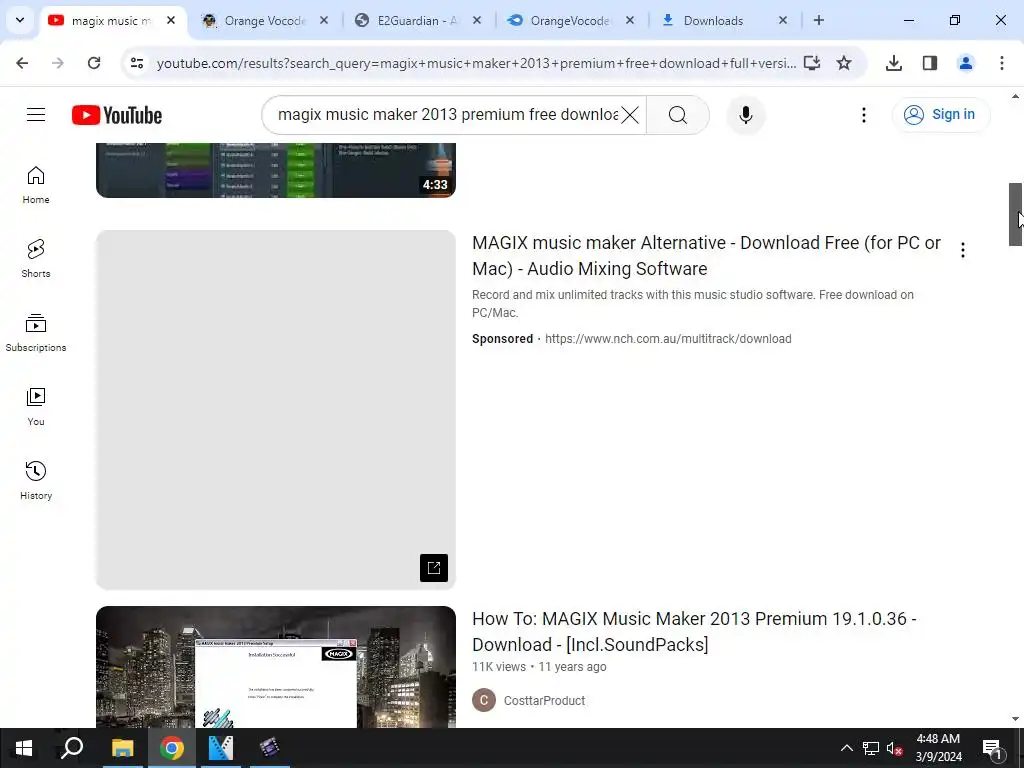Image resolution: width=1024 pixels, height=768 pixels.
Task: Open the network tray icon
Action: (871, 748)
